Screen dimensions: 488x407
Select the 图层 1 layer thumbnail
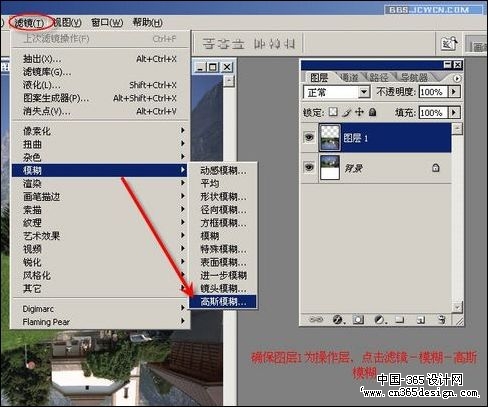(x=330, y=137)
